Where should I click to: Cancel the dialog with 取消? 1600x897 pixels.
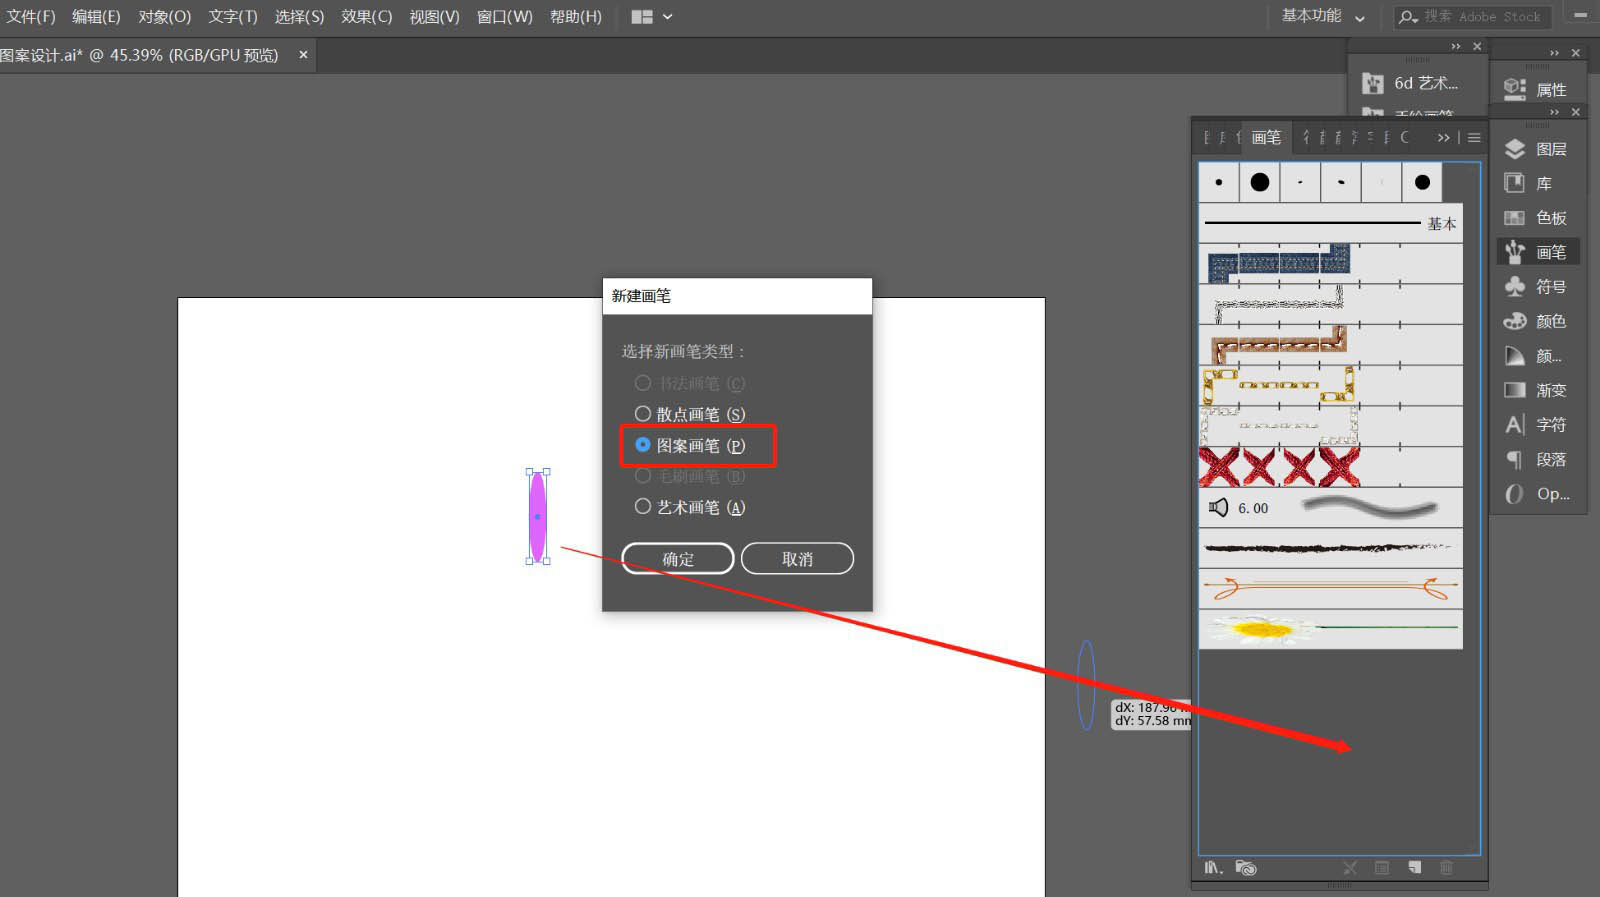pos(797,559)
